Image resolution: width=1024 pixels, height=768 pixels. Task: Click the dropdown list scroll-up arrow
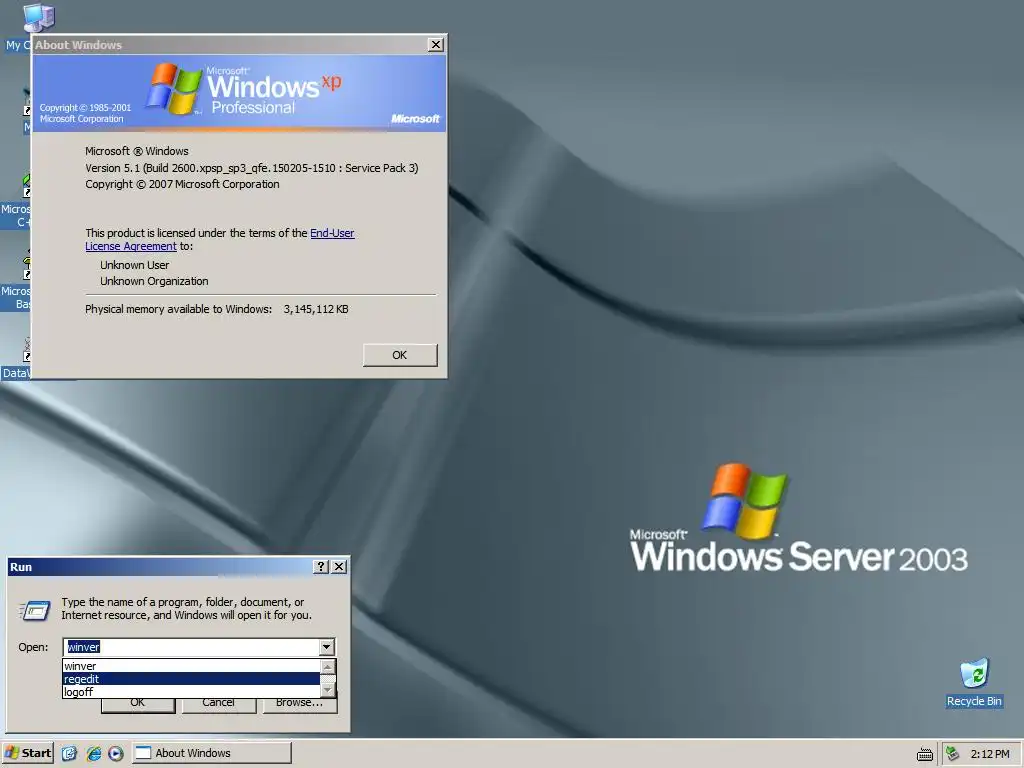328,667
